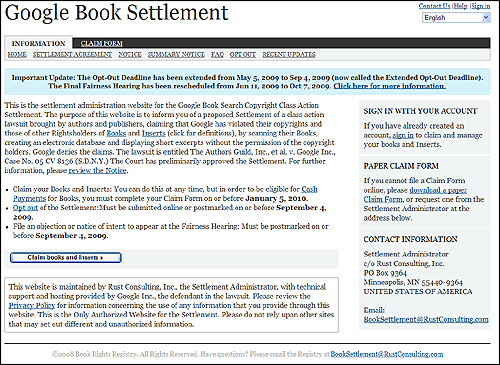
Task: Open the English language dropdown
Action: 456,18
